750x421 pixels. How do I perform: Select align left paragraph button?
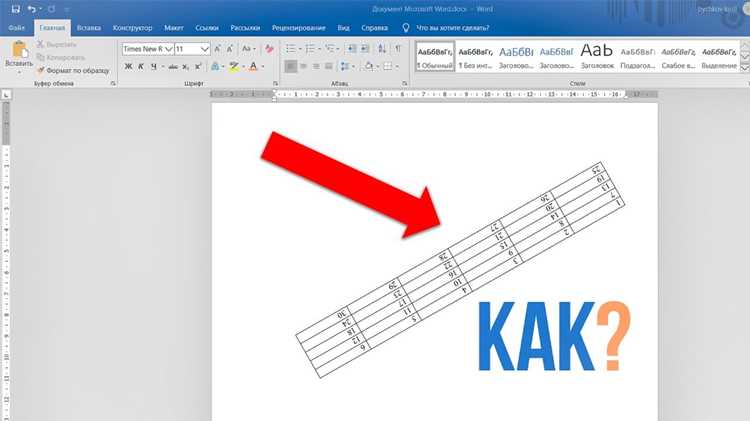click(290, 66)
